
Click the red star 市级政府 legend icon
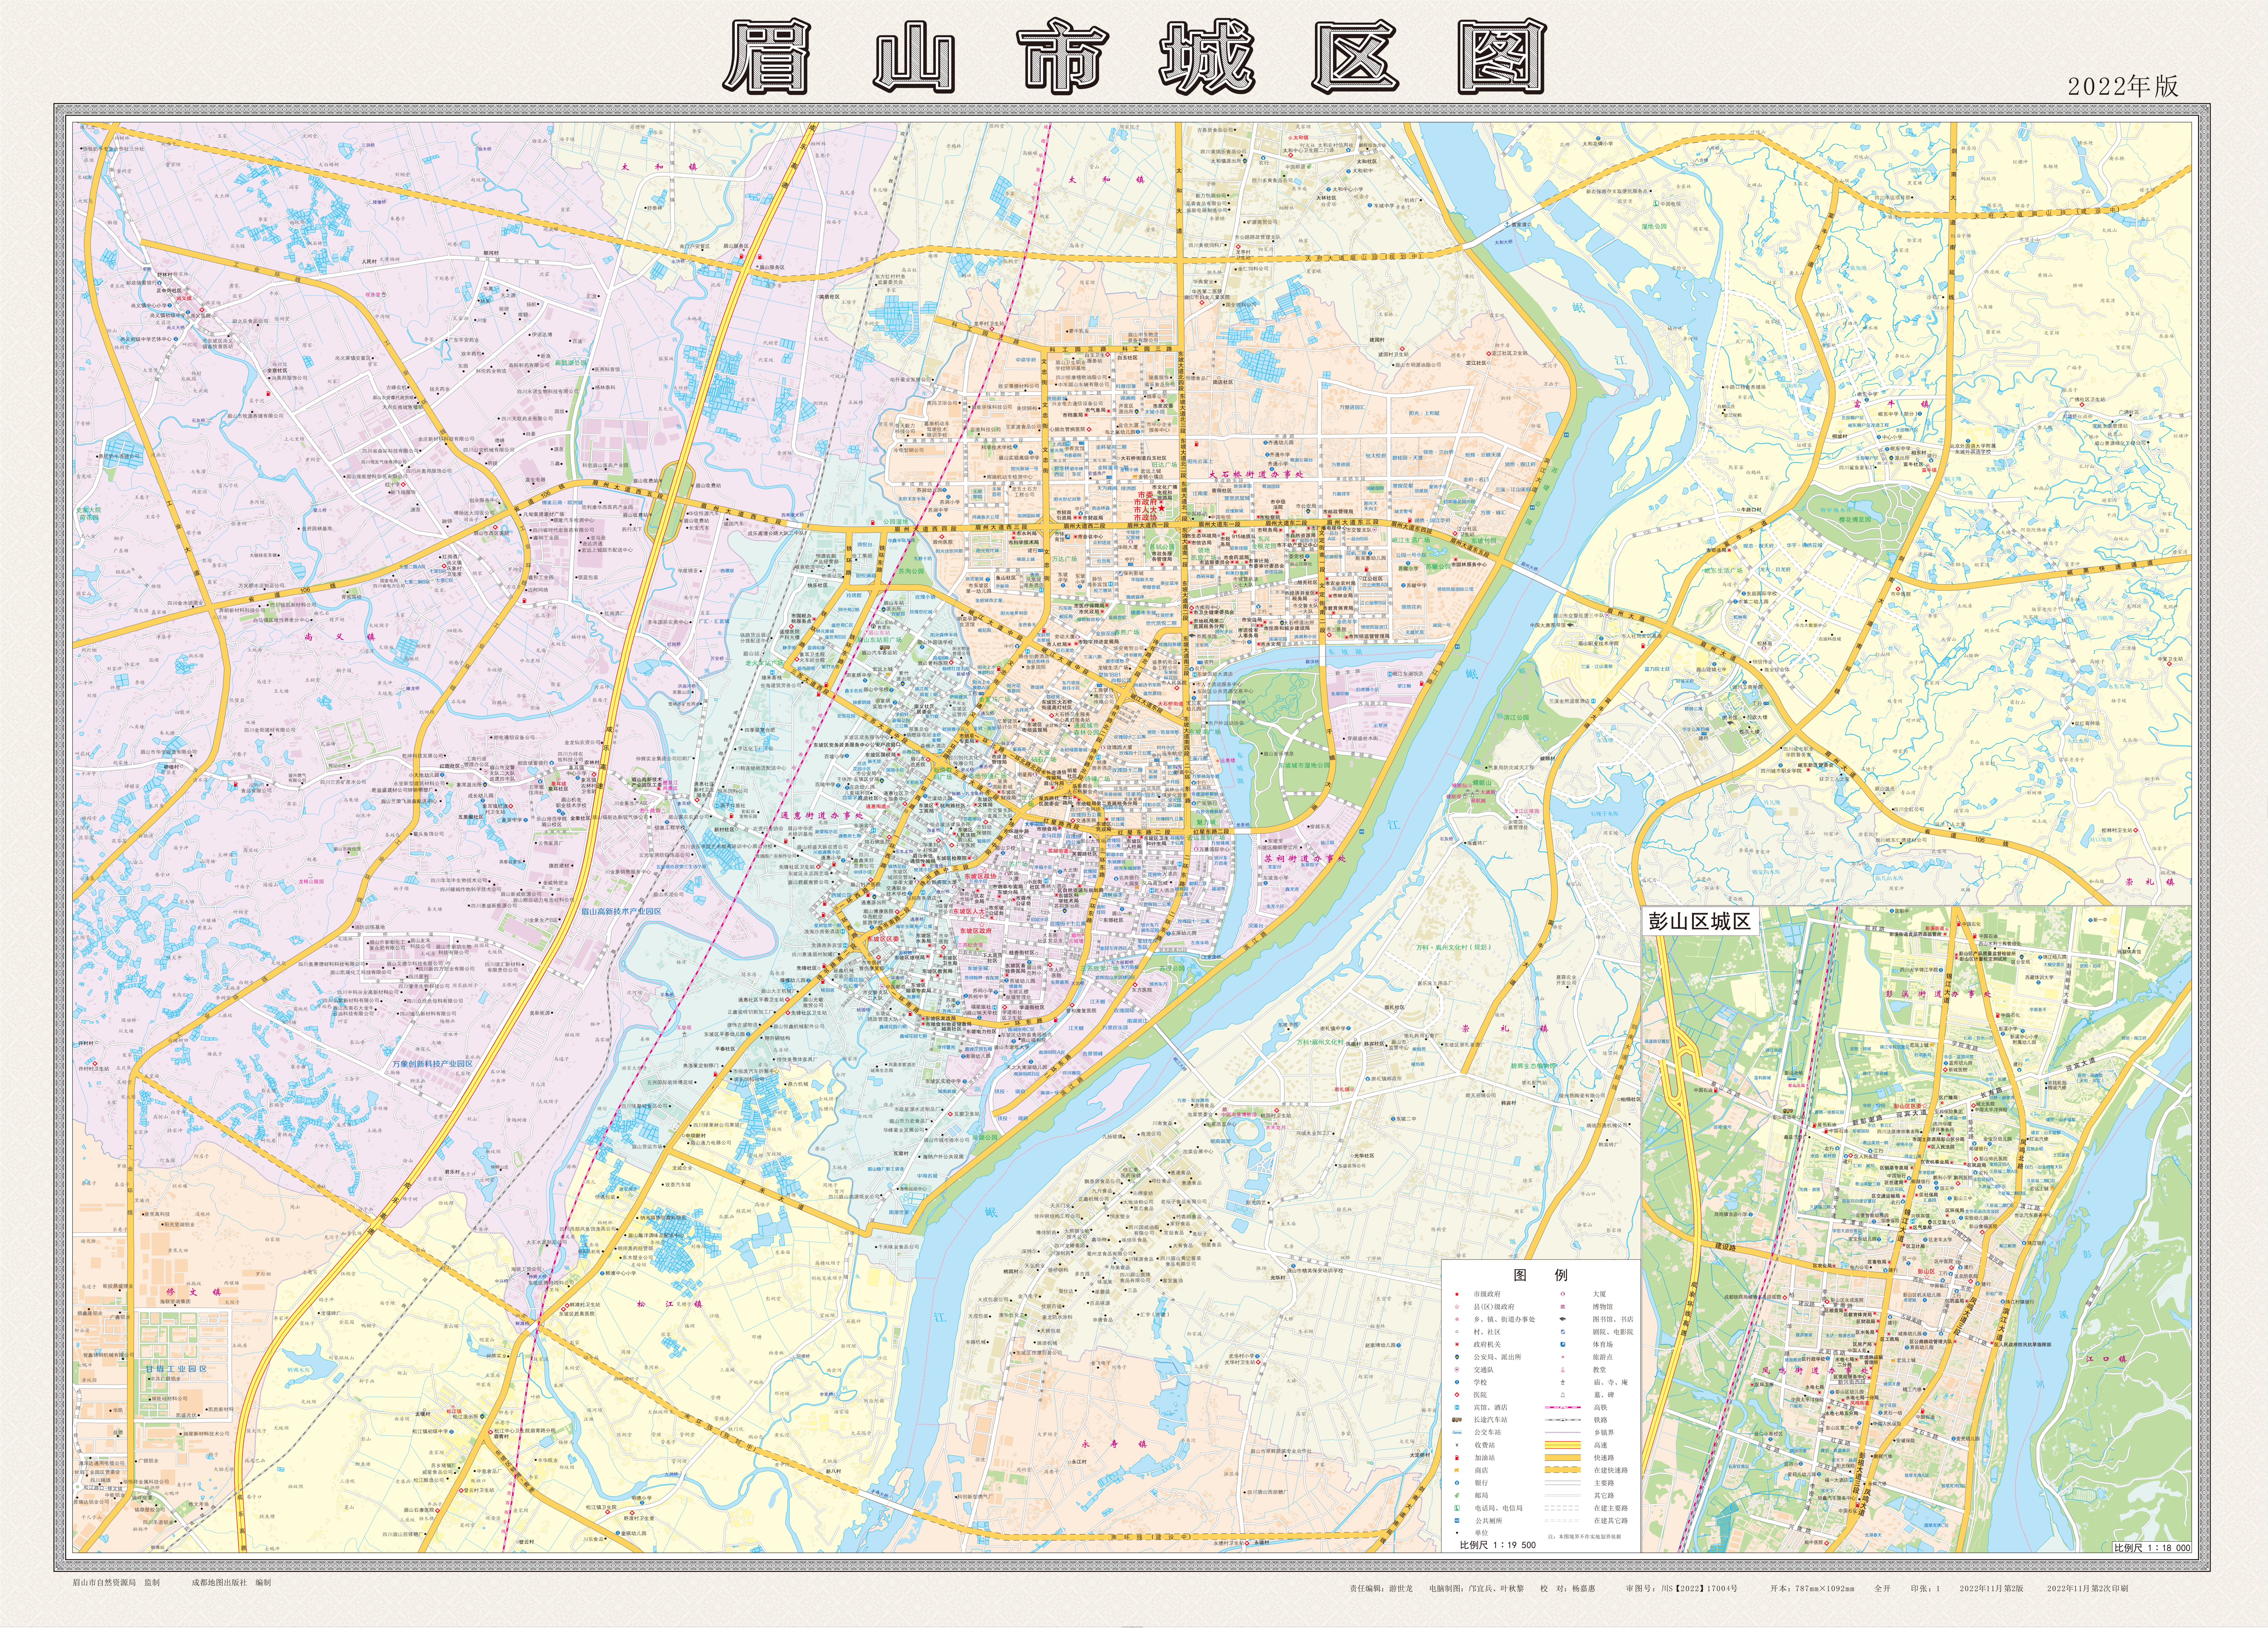pyautogui.click(x=1457, y=1294)
